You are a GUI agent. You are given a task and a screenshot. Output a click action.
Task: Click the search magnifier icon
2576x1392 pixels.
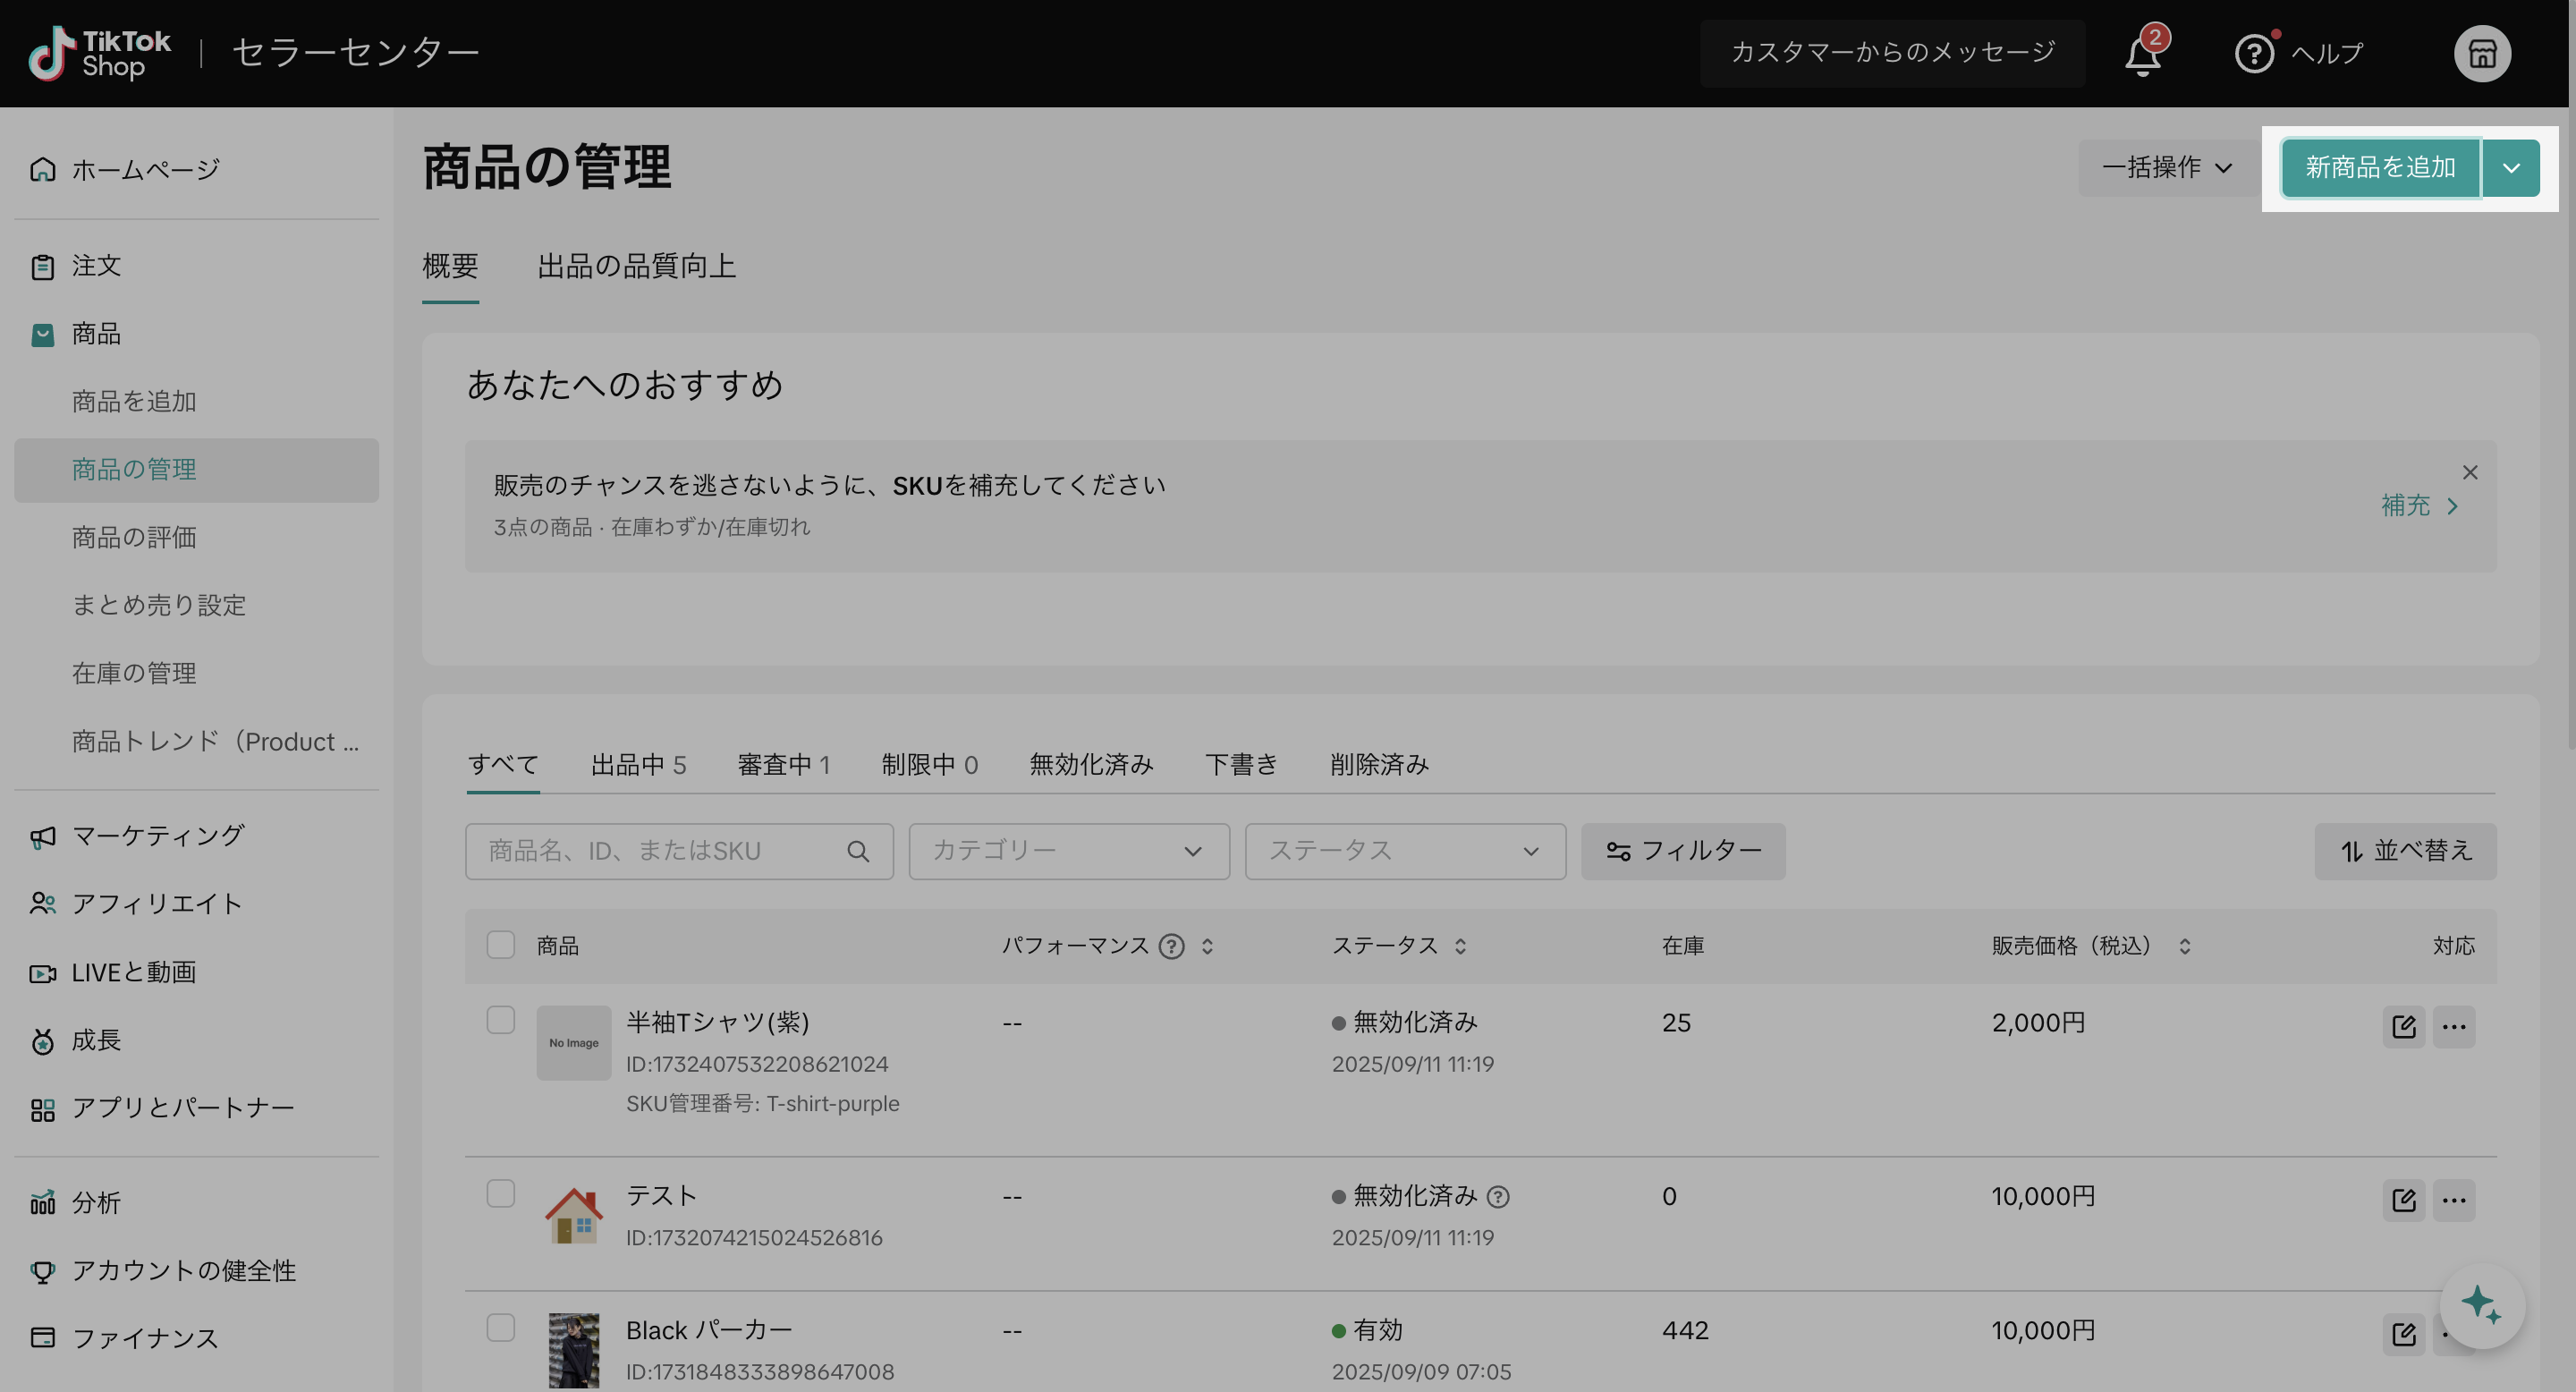point(858,851)
